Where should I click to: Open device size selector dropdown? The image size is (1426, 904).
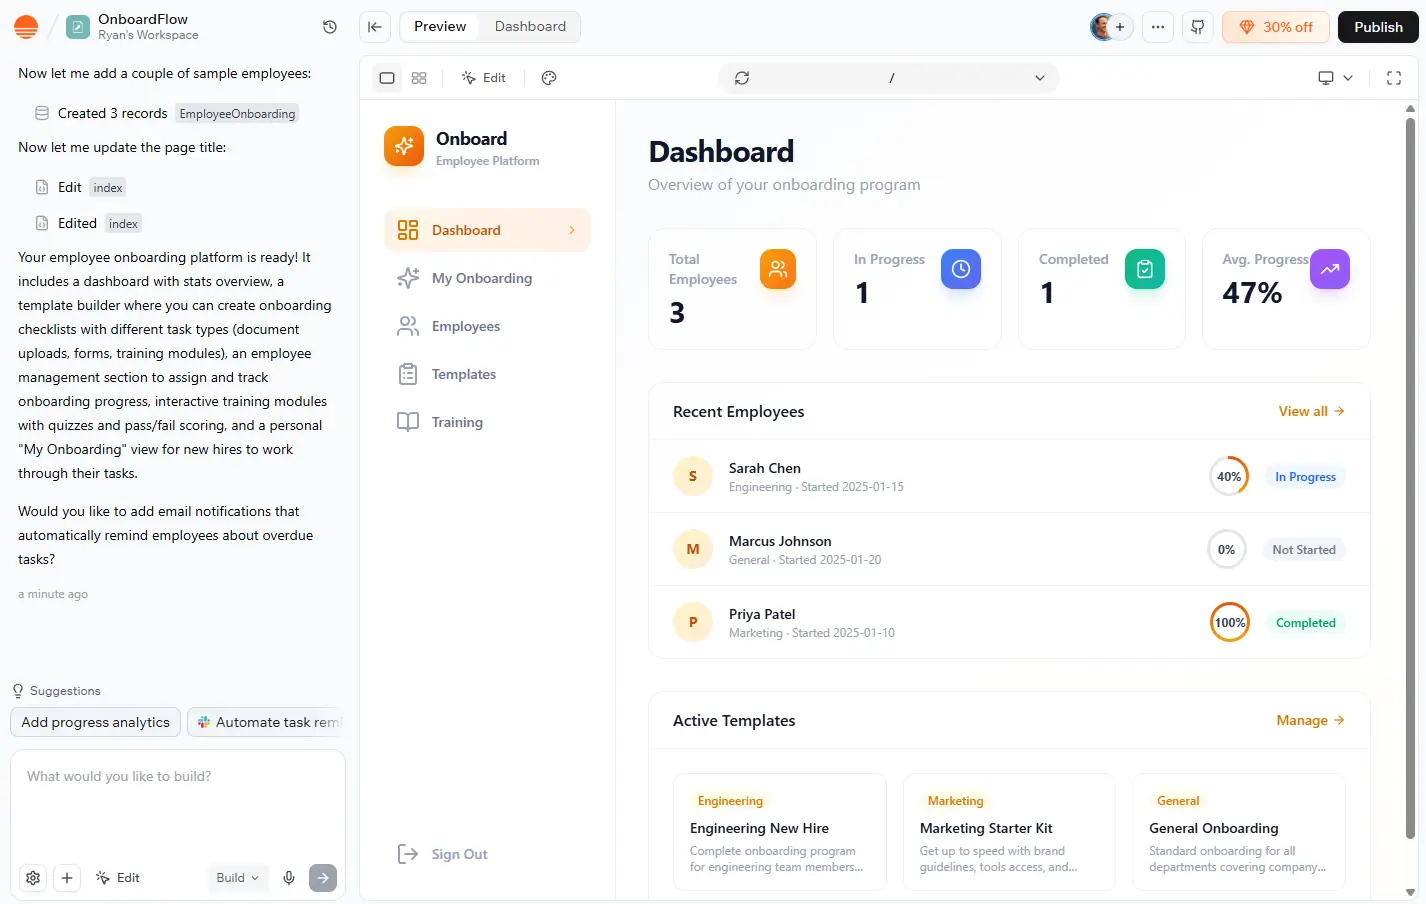point(1335,78)
